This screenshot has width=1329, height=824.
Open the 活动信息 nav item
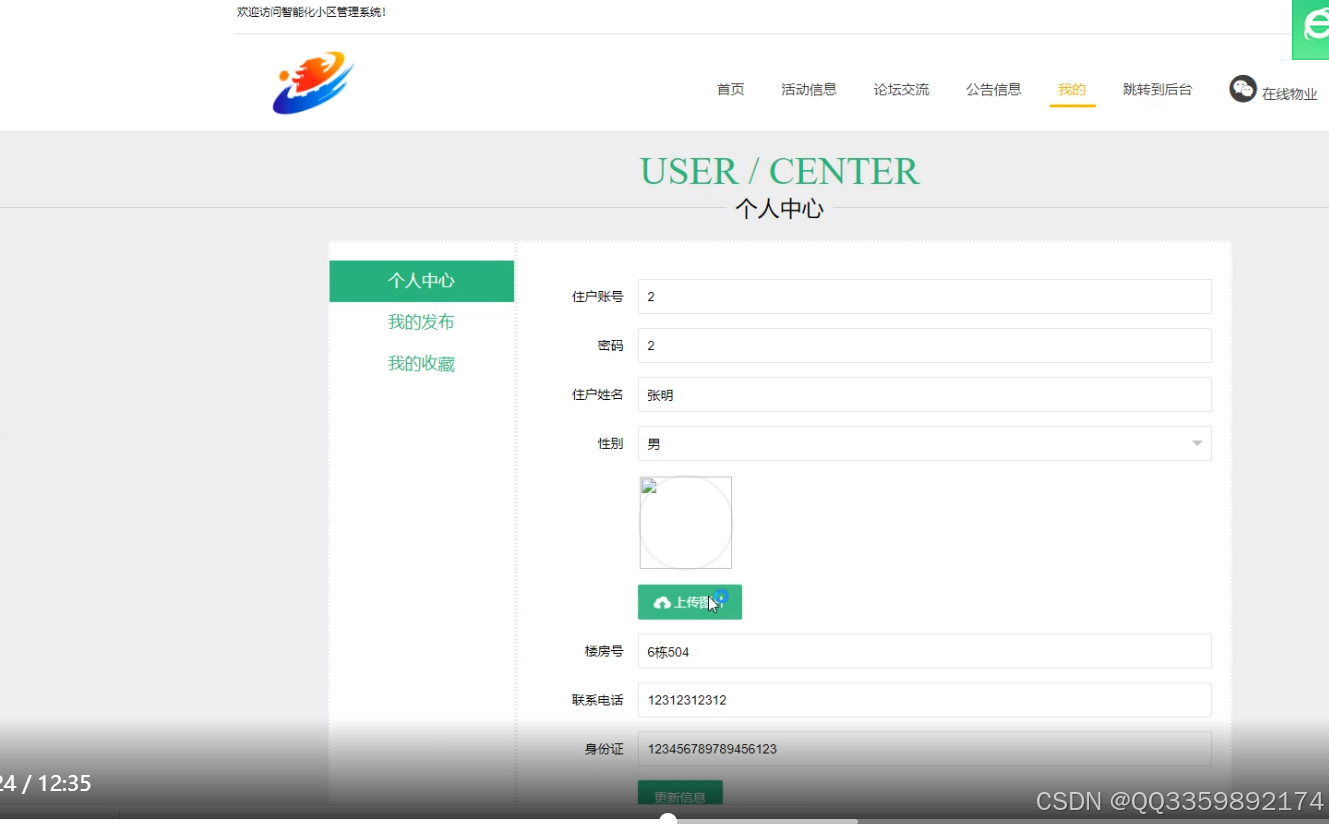pyautogui.click(x=809, y=89)
